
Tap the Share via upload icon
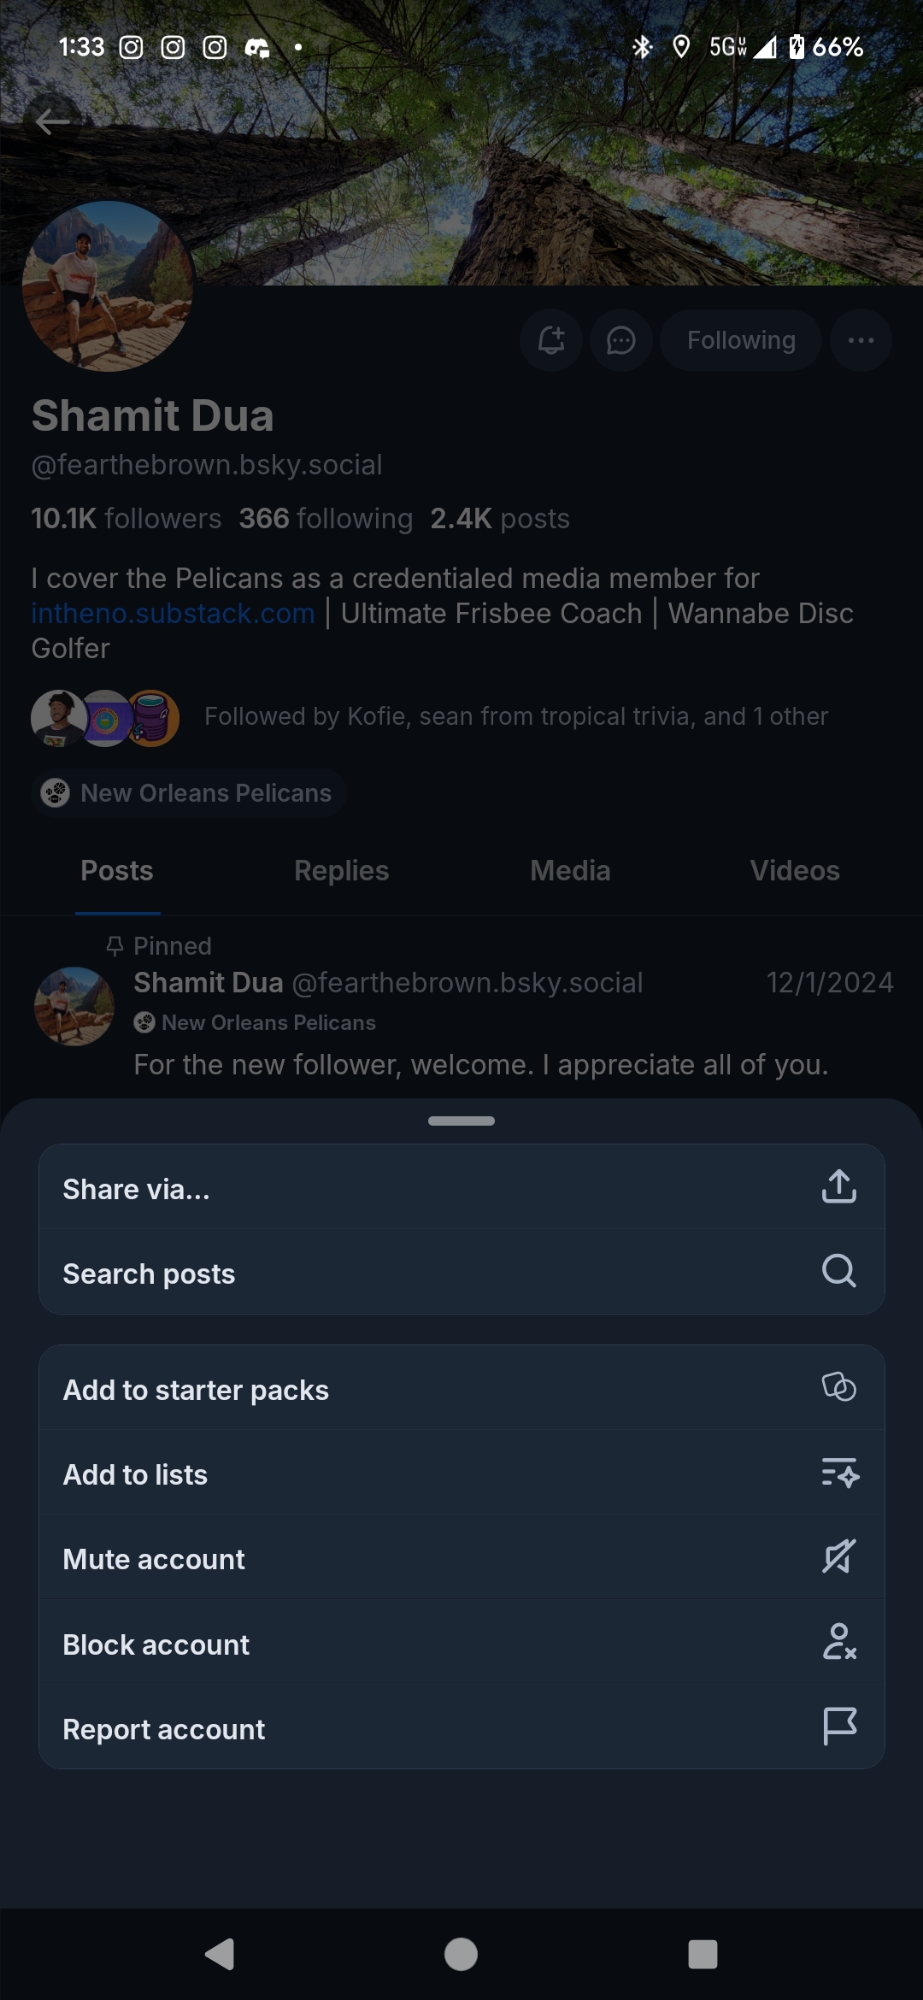pos(838,1187)
